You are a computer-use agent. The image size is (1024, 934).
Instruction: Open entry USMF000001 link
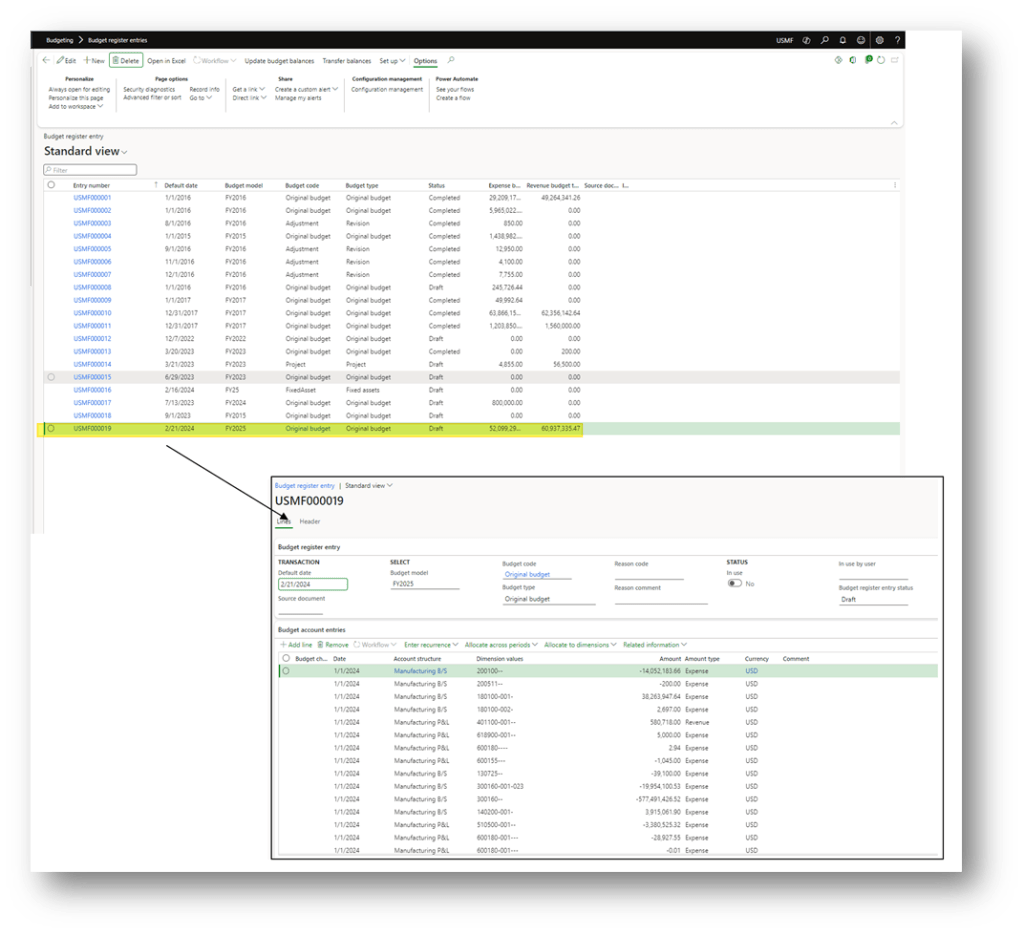[x=92, y=198]
